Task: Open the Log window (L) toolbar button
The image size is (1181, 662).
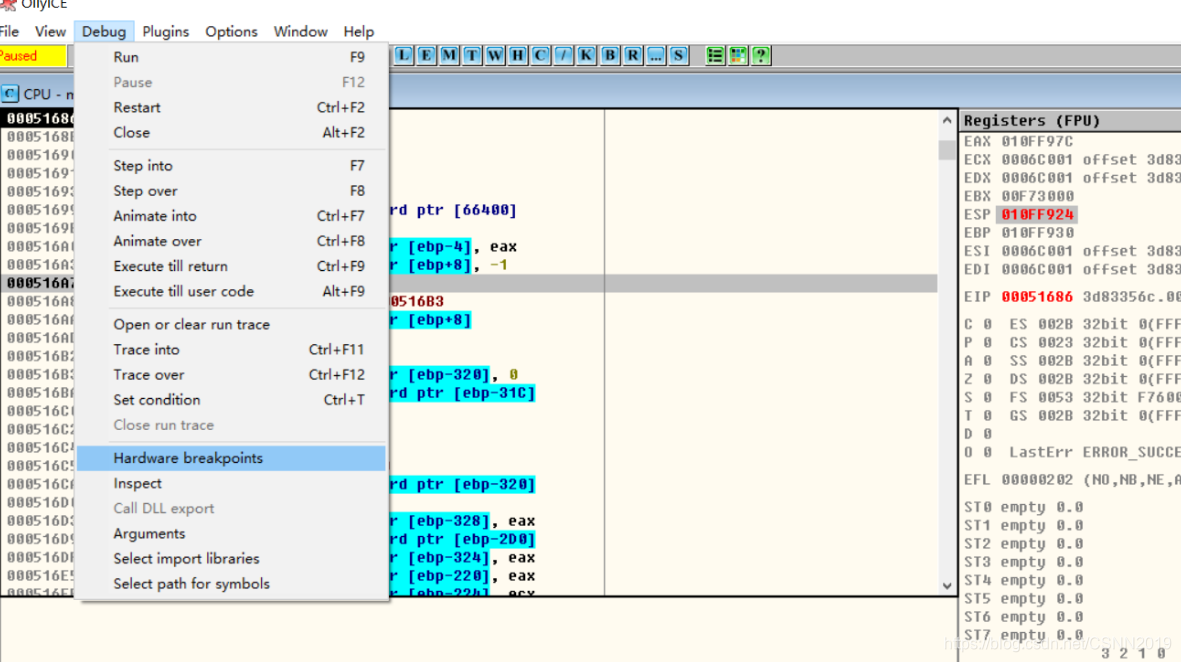Action: click(404, 55)
